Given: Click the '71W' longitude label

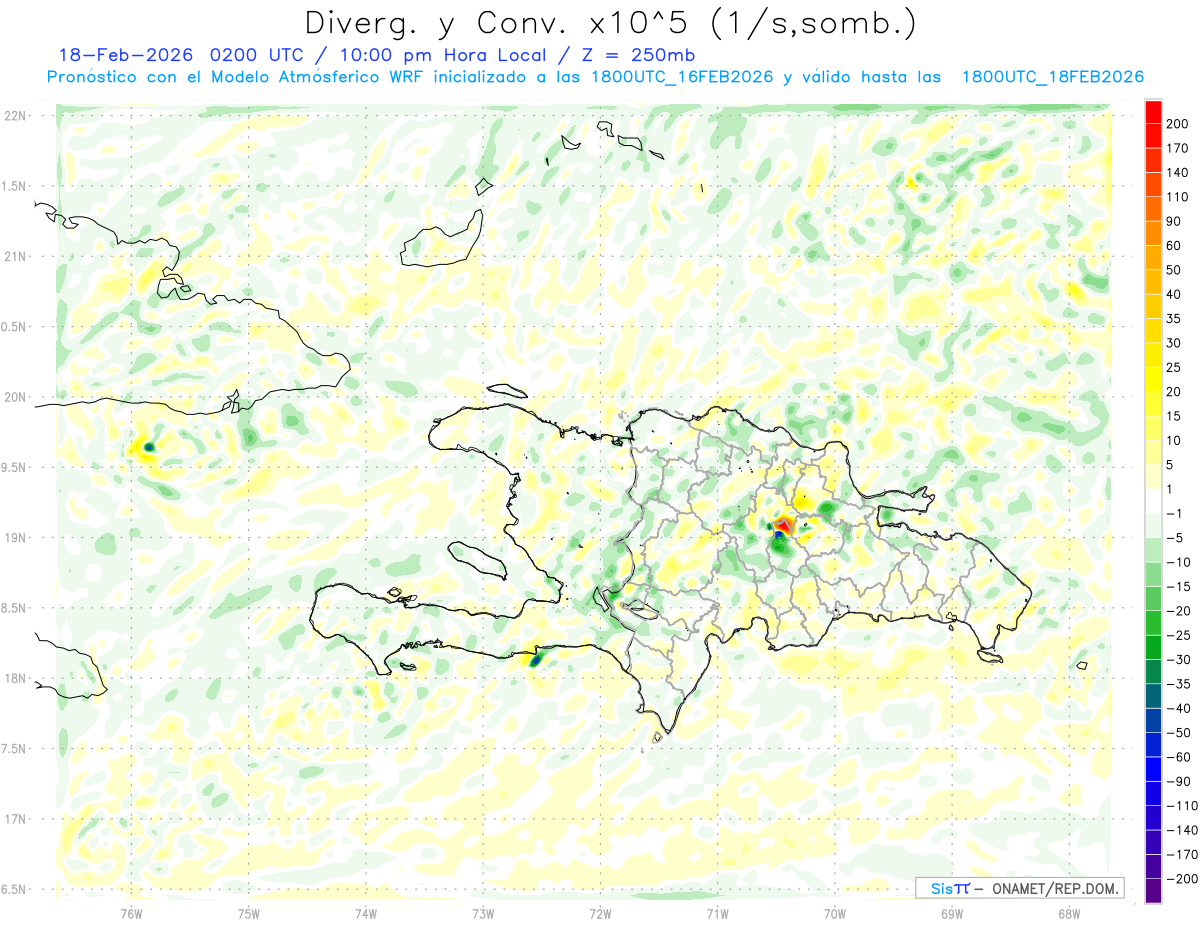Looking at the screenshot, I should coord(717,913).
